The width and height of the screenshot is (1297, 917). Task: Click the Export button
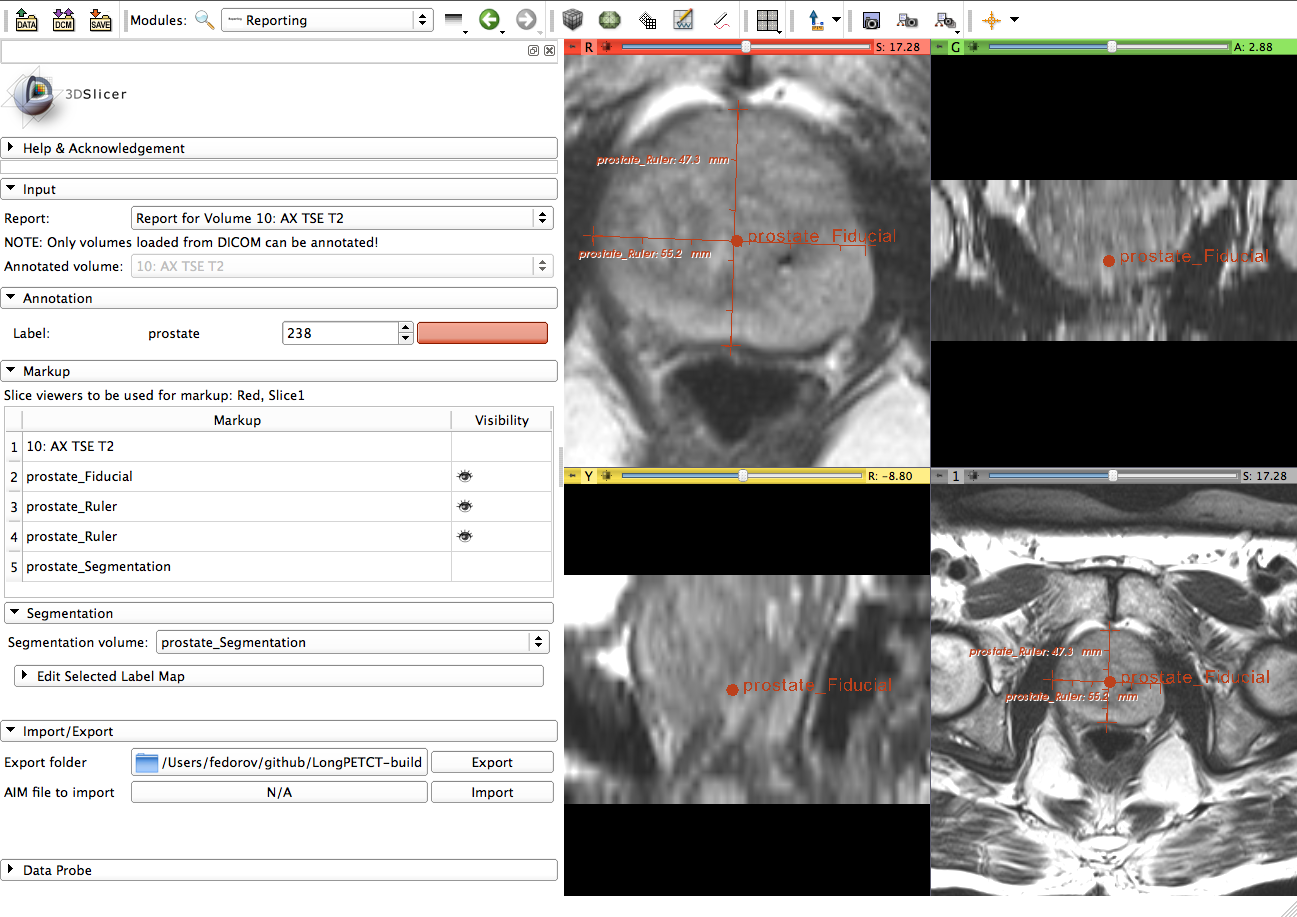(492, 762)
